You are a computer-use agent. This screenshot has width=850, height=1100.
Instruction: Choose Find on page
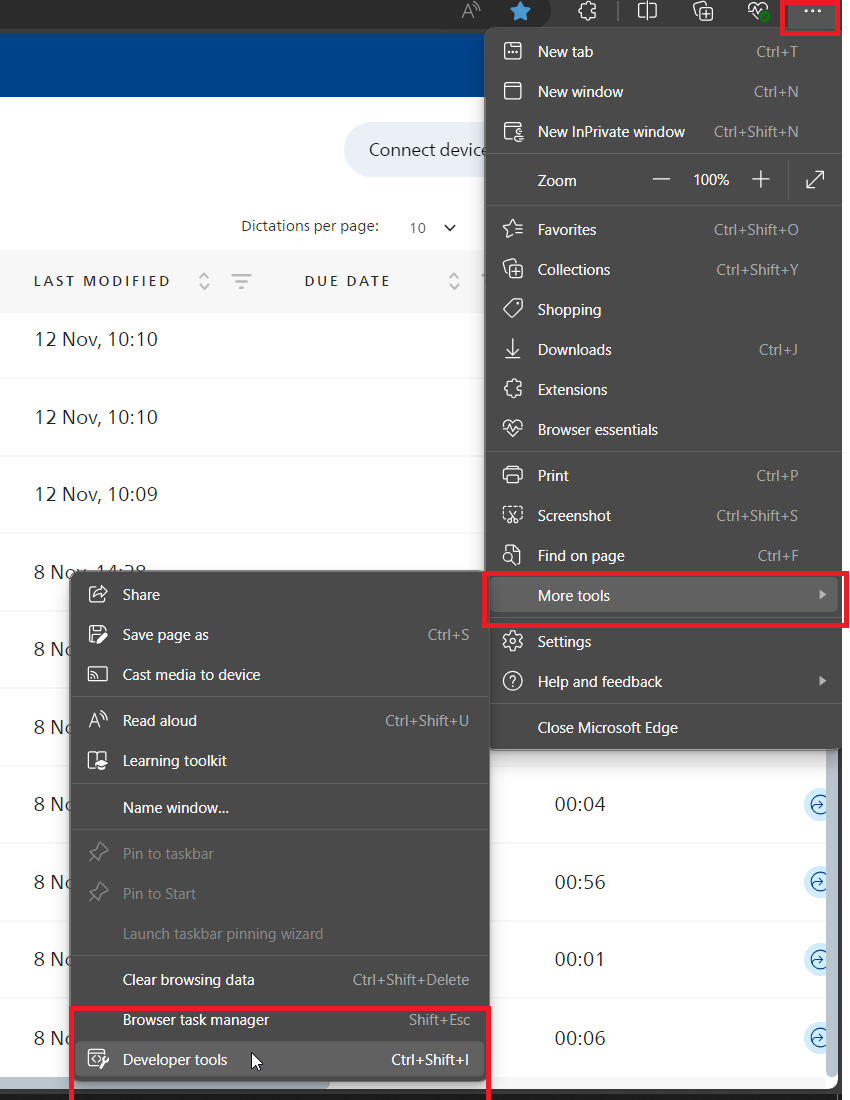coord(664,556)
